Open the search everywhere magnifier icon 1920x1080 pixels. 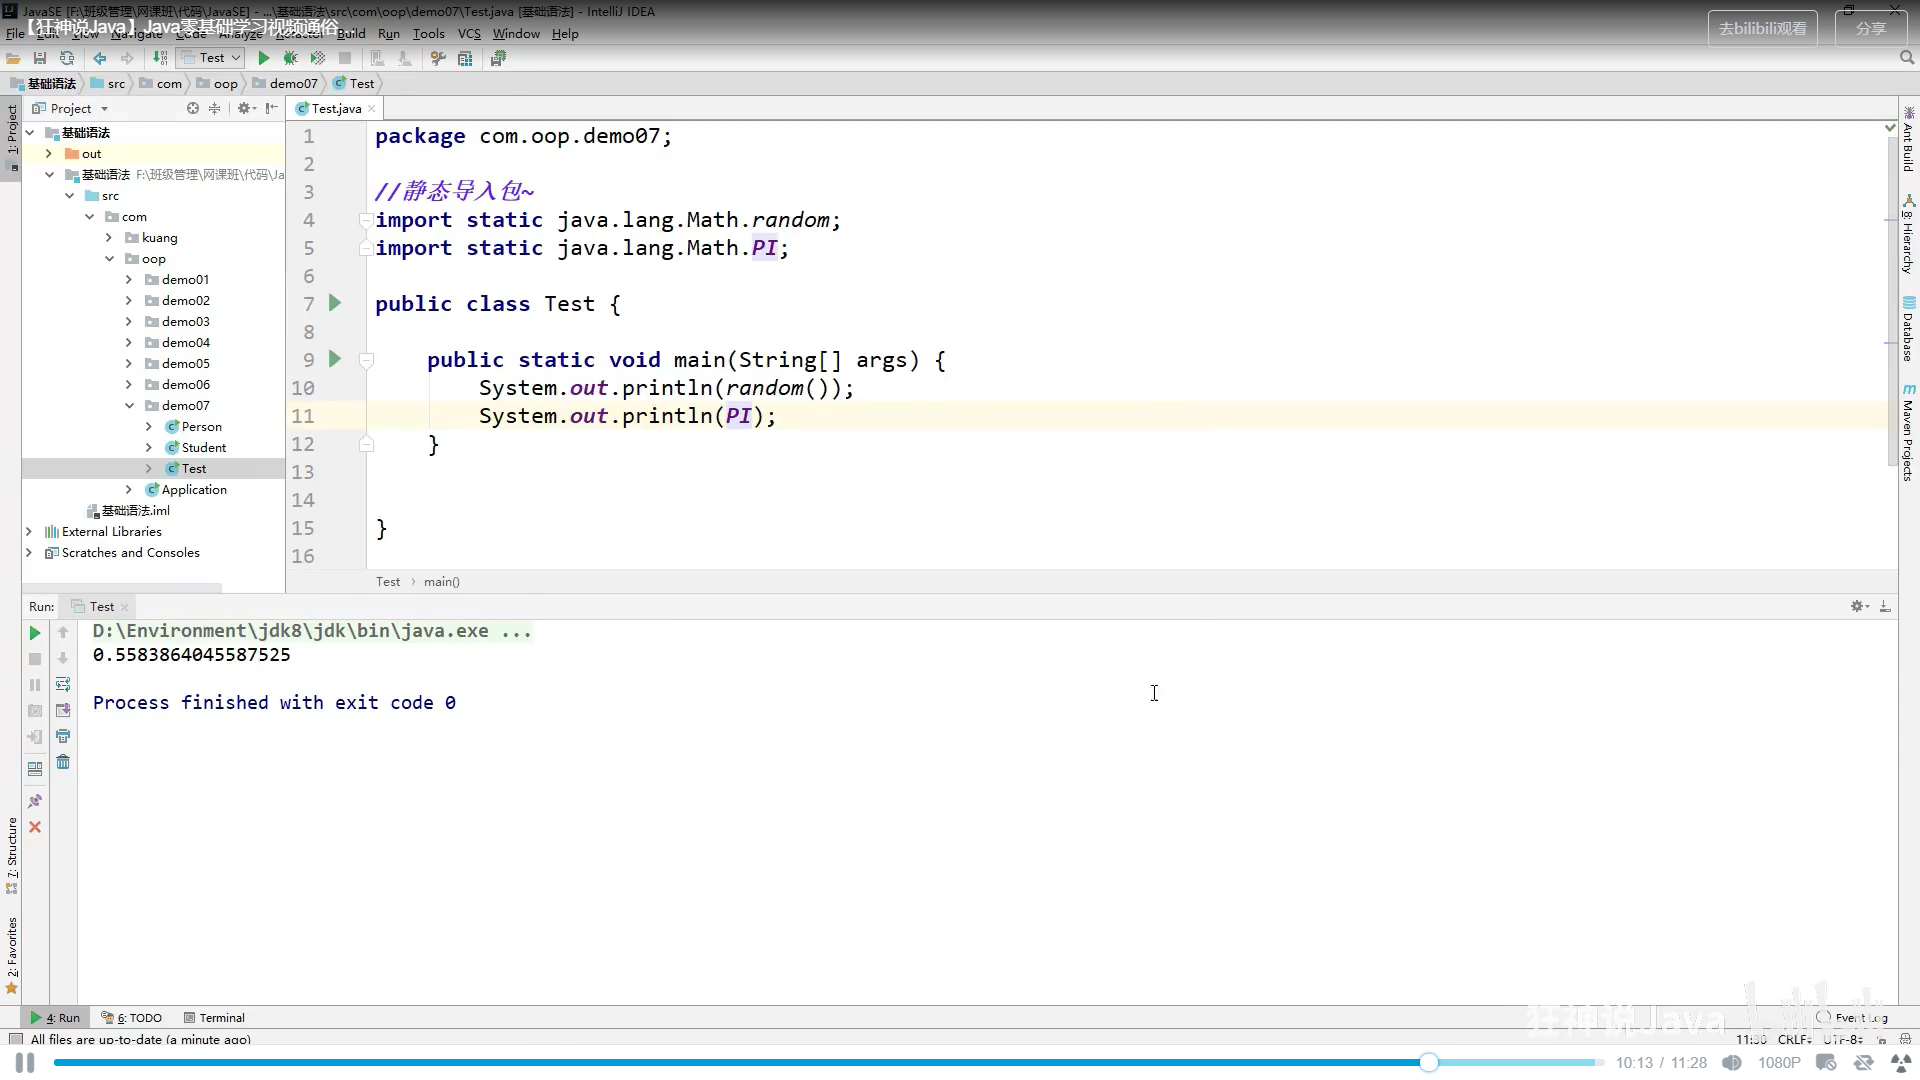1906,58
